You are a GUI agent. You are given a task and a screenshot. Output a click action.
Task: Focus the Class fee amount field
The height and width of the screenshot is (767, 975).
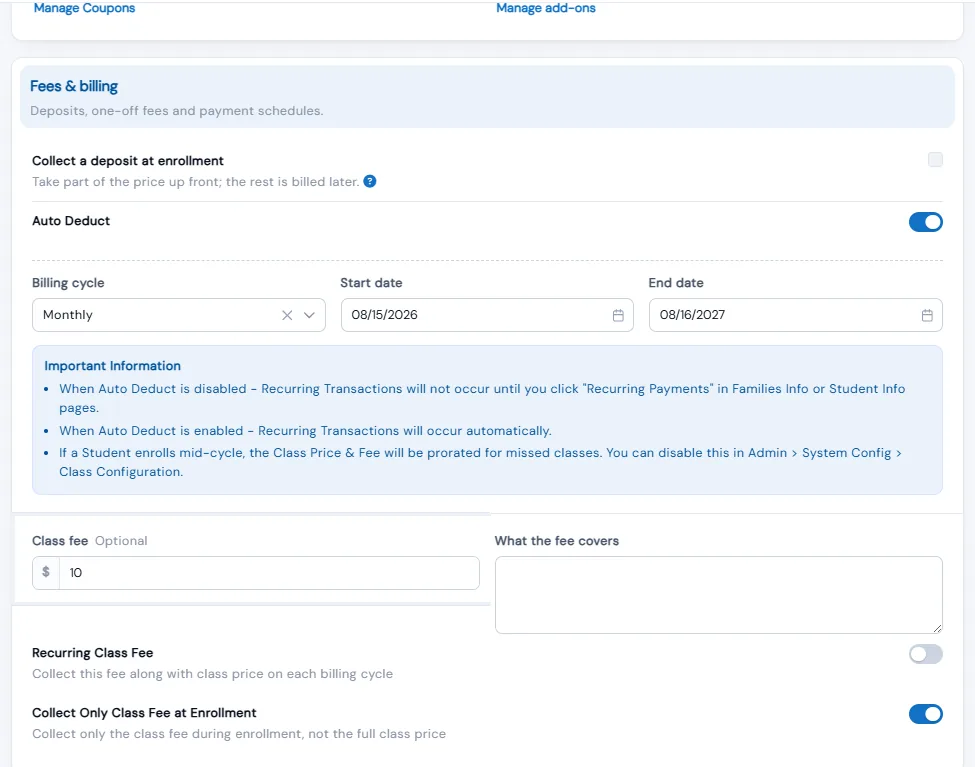[269, 572]
